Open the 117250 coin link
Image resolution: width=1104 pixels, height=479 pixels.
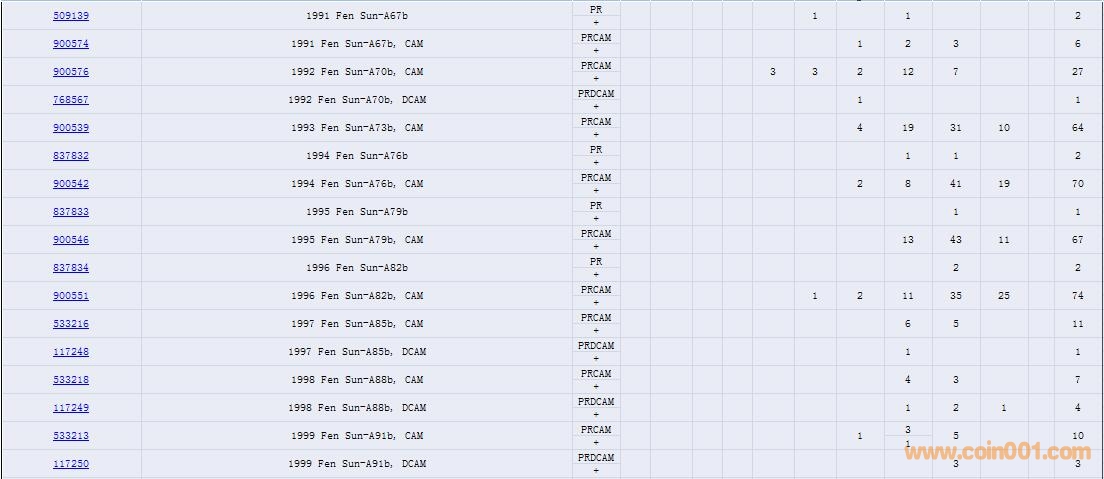pos(70,464)
